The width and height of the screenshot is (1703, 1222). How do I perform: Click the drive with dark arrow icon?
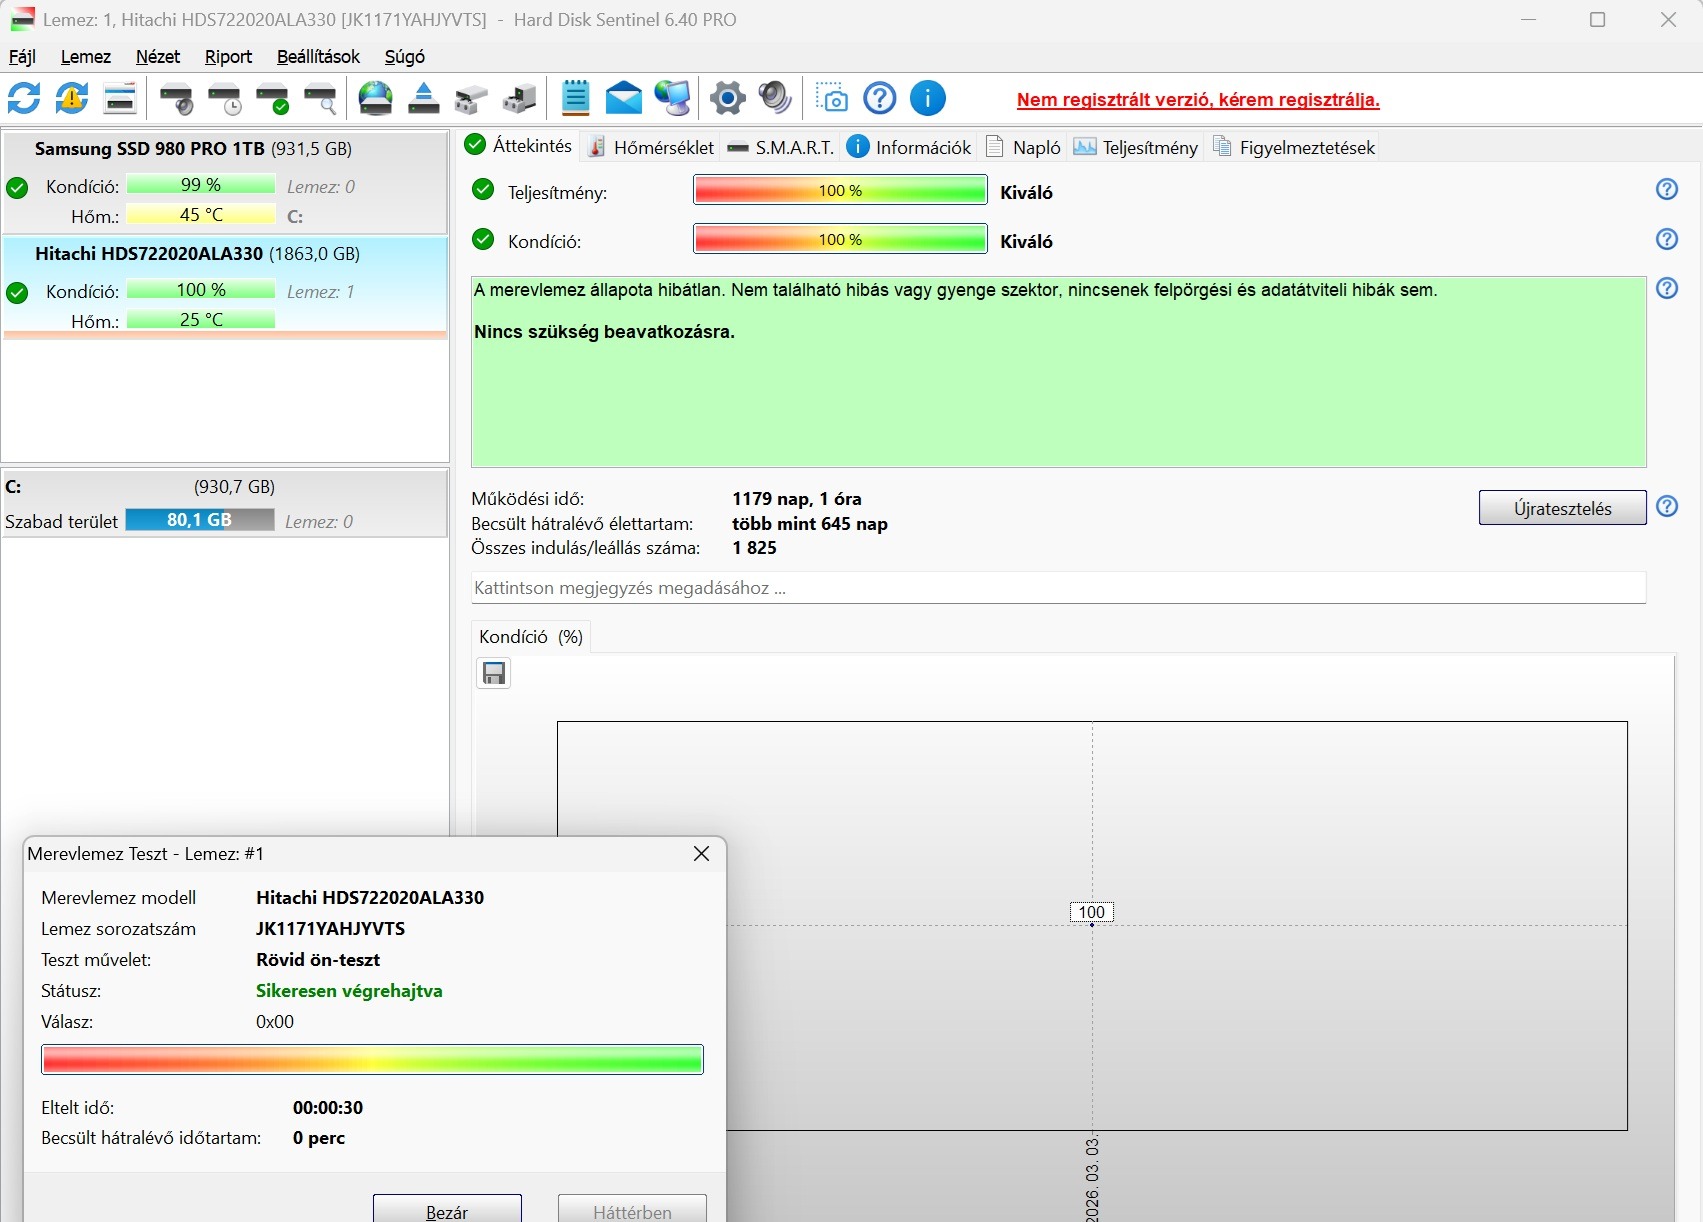pos(519,98)
